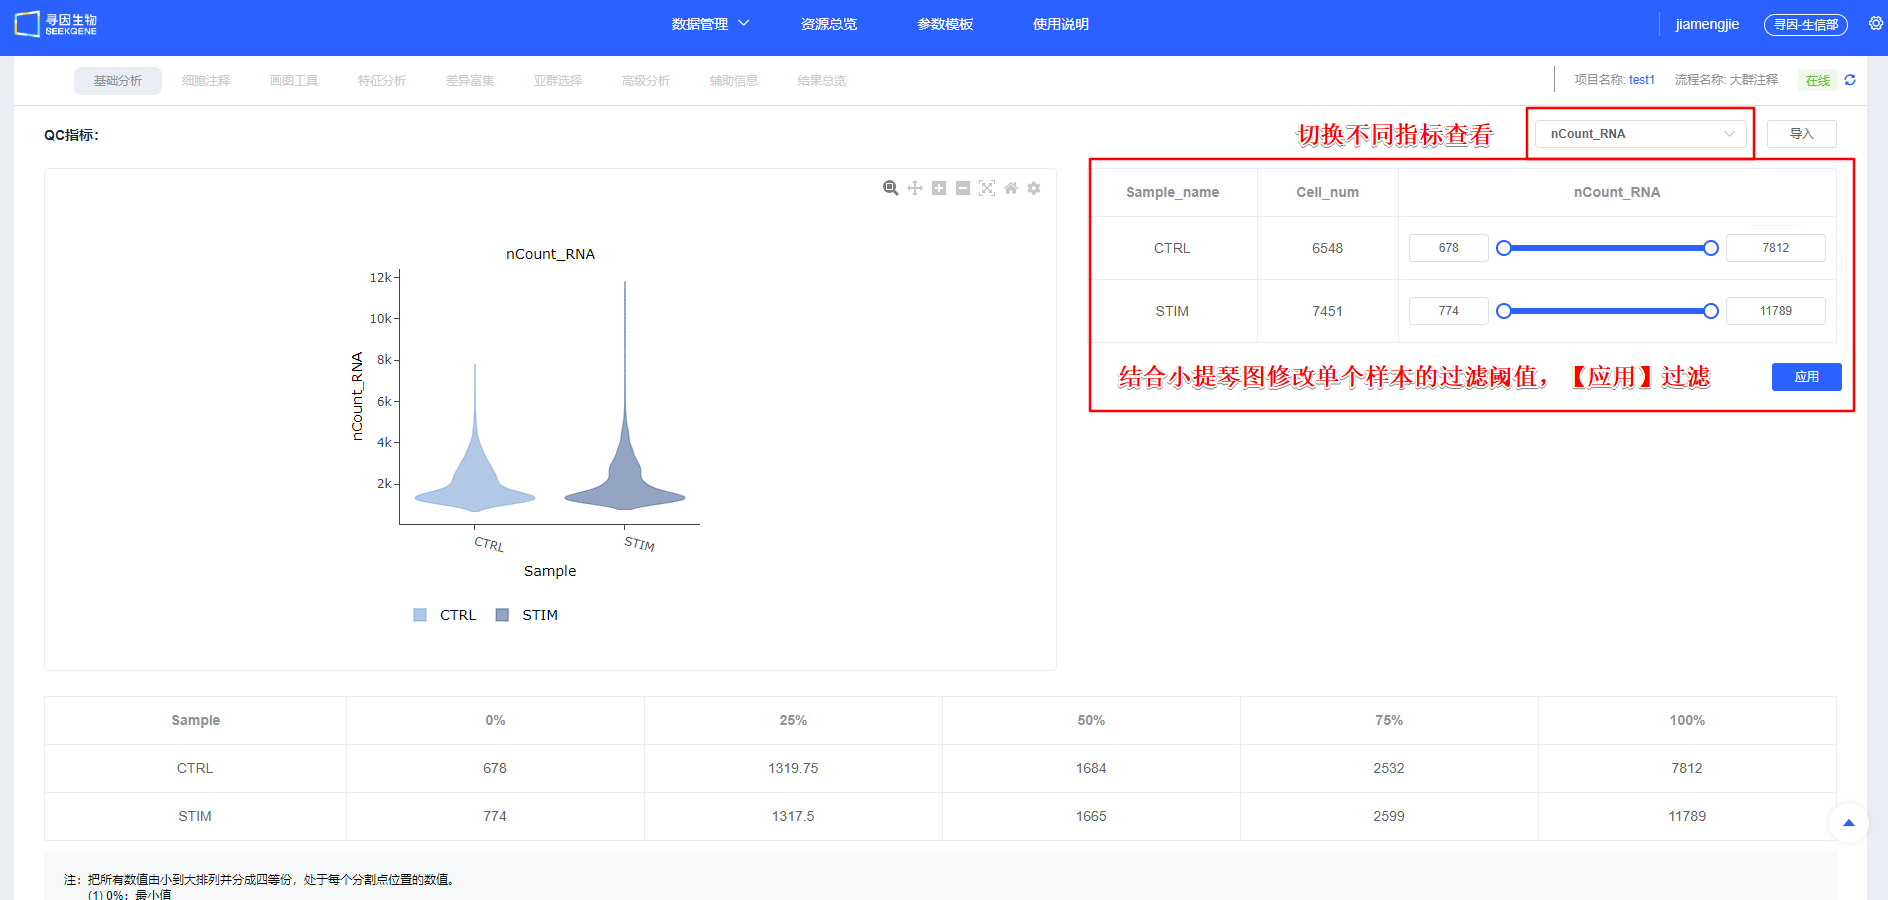Grab the CTRL slider maximum handle
This screenshot has width=1888, height=900.
(x=1711, y=248)
